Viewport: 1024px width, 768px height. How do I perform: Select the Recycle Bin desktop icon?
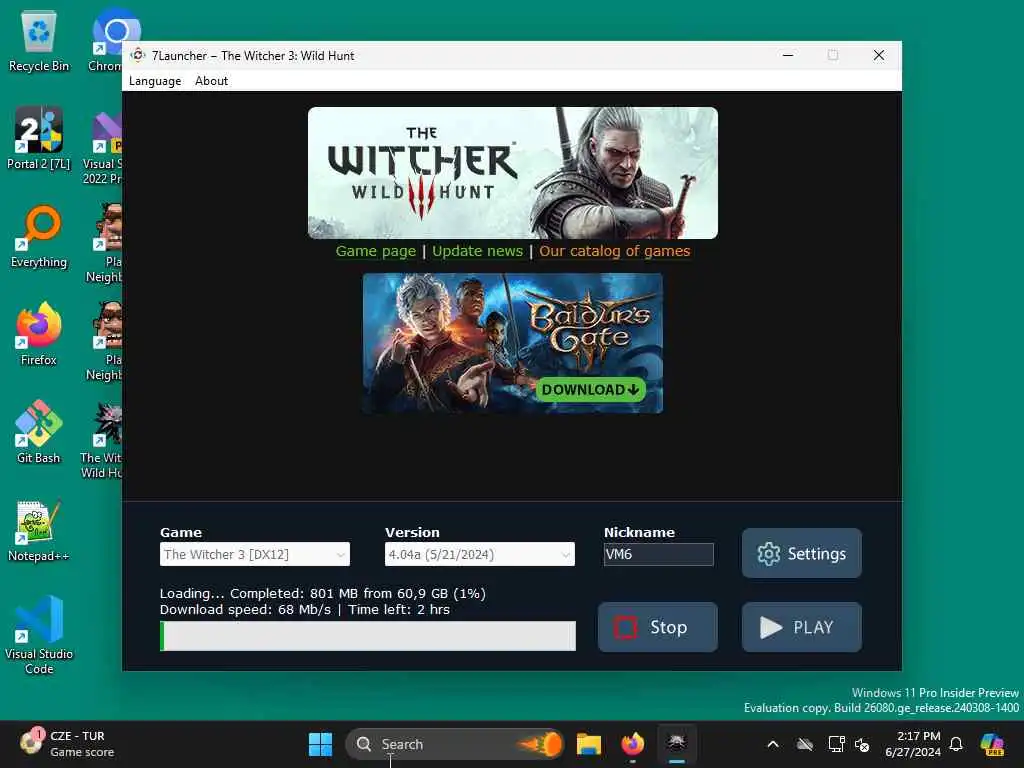(39, 42)
